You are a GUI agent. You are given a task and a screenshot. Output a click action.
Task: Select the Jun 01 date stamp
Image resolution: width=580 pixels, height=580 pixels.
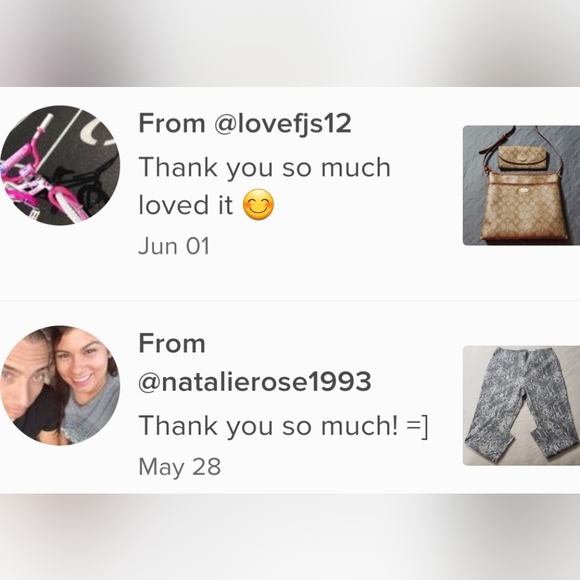(174, 246)
